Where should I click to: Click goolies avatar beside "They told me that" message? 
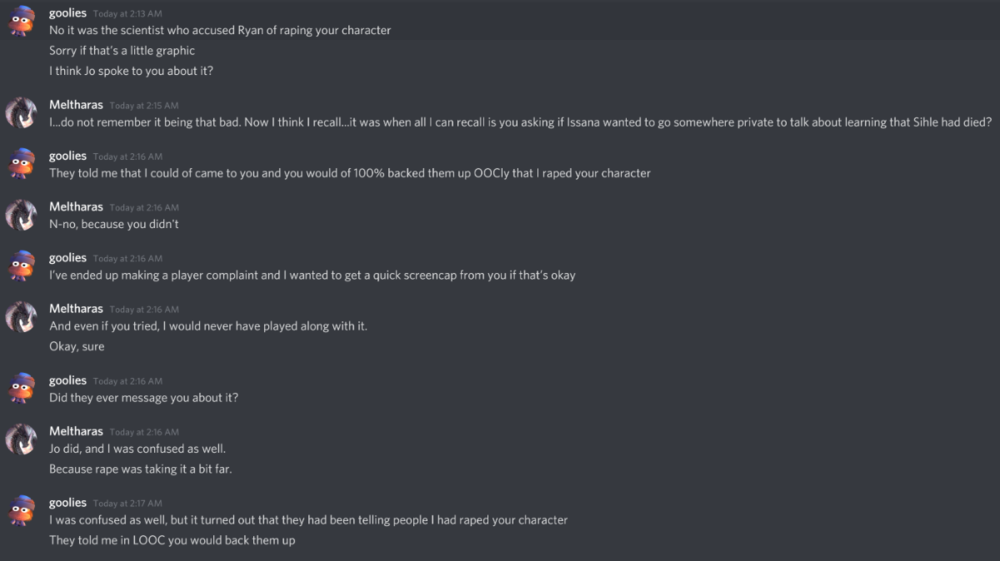tap(22, 163)
